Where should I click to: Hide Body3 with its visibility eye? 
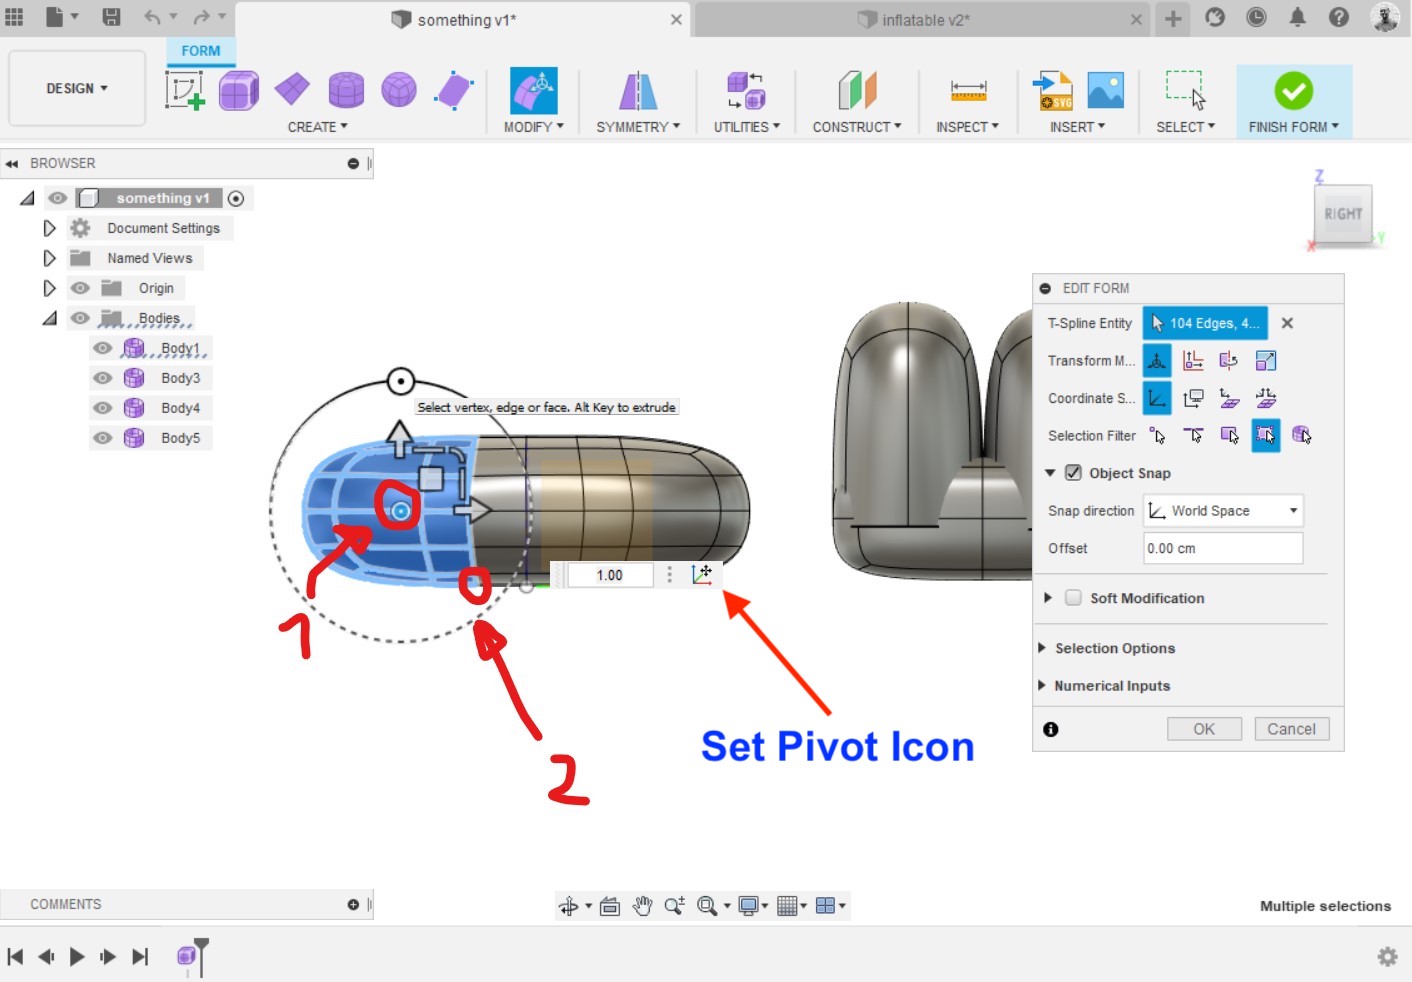102,377
